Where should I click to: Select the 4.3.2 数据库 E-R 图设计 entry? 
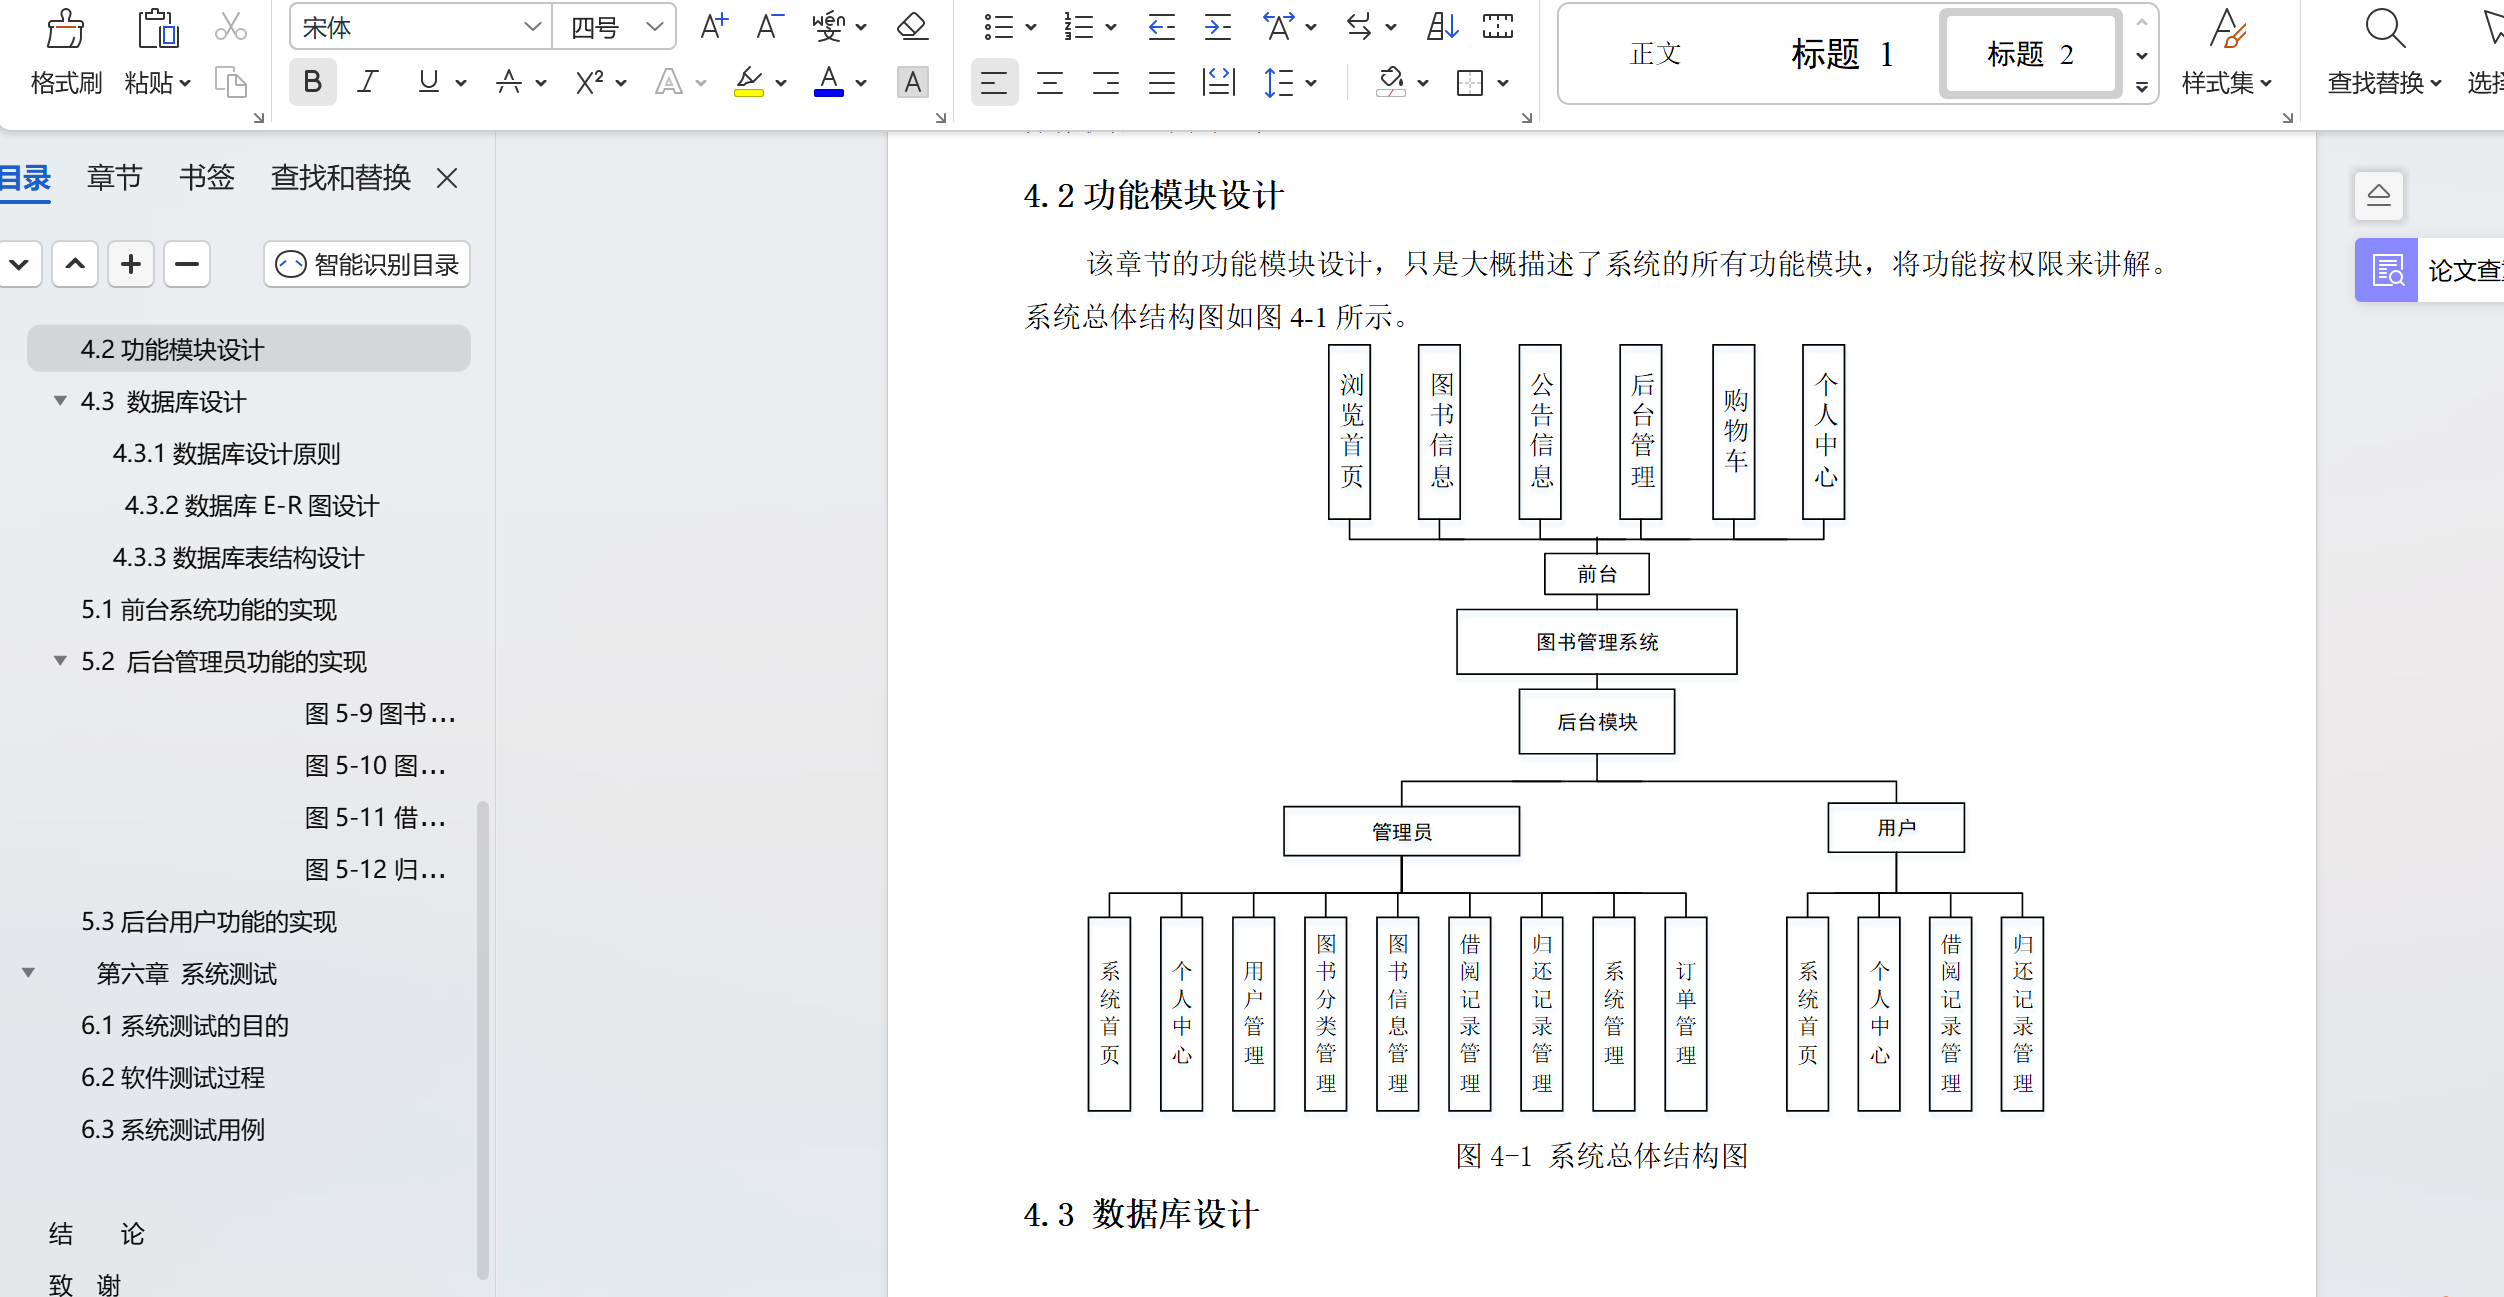coord(251,506)
